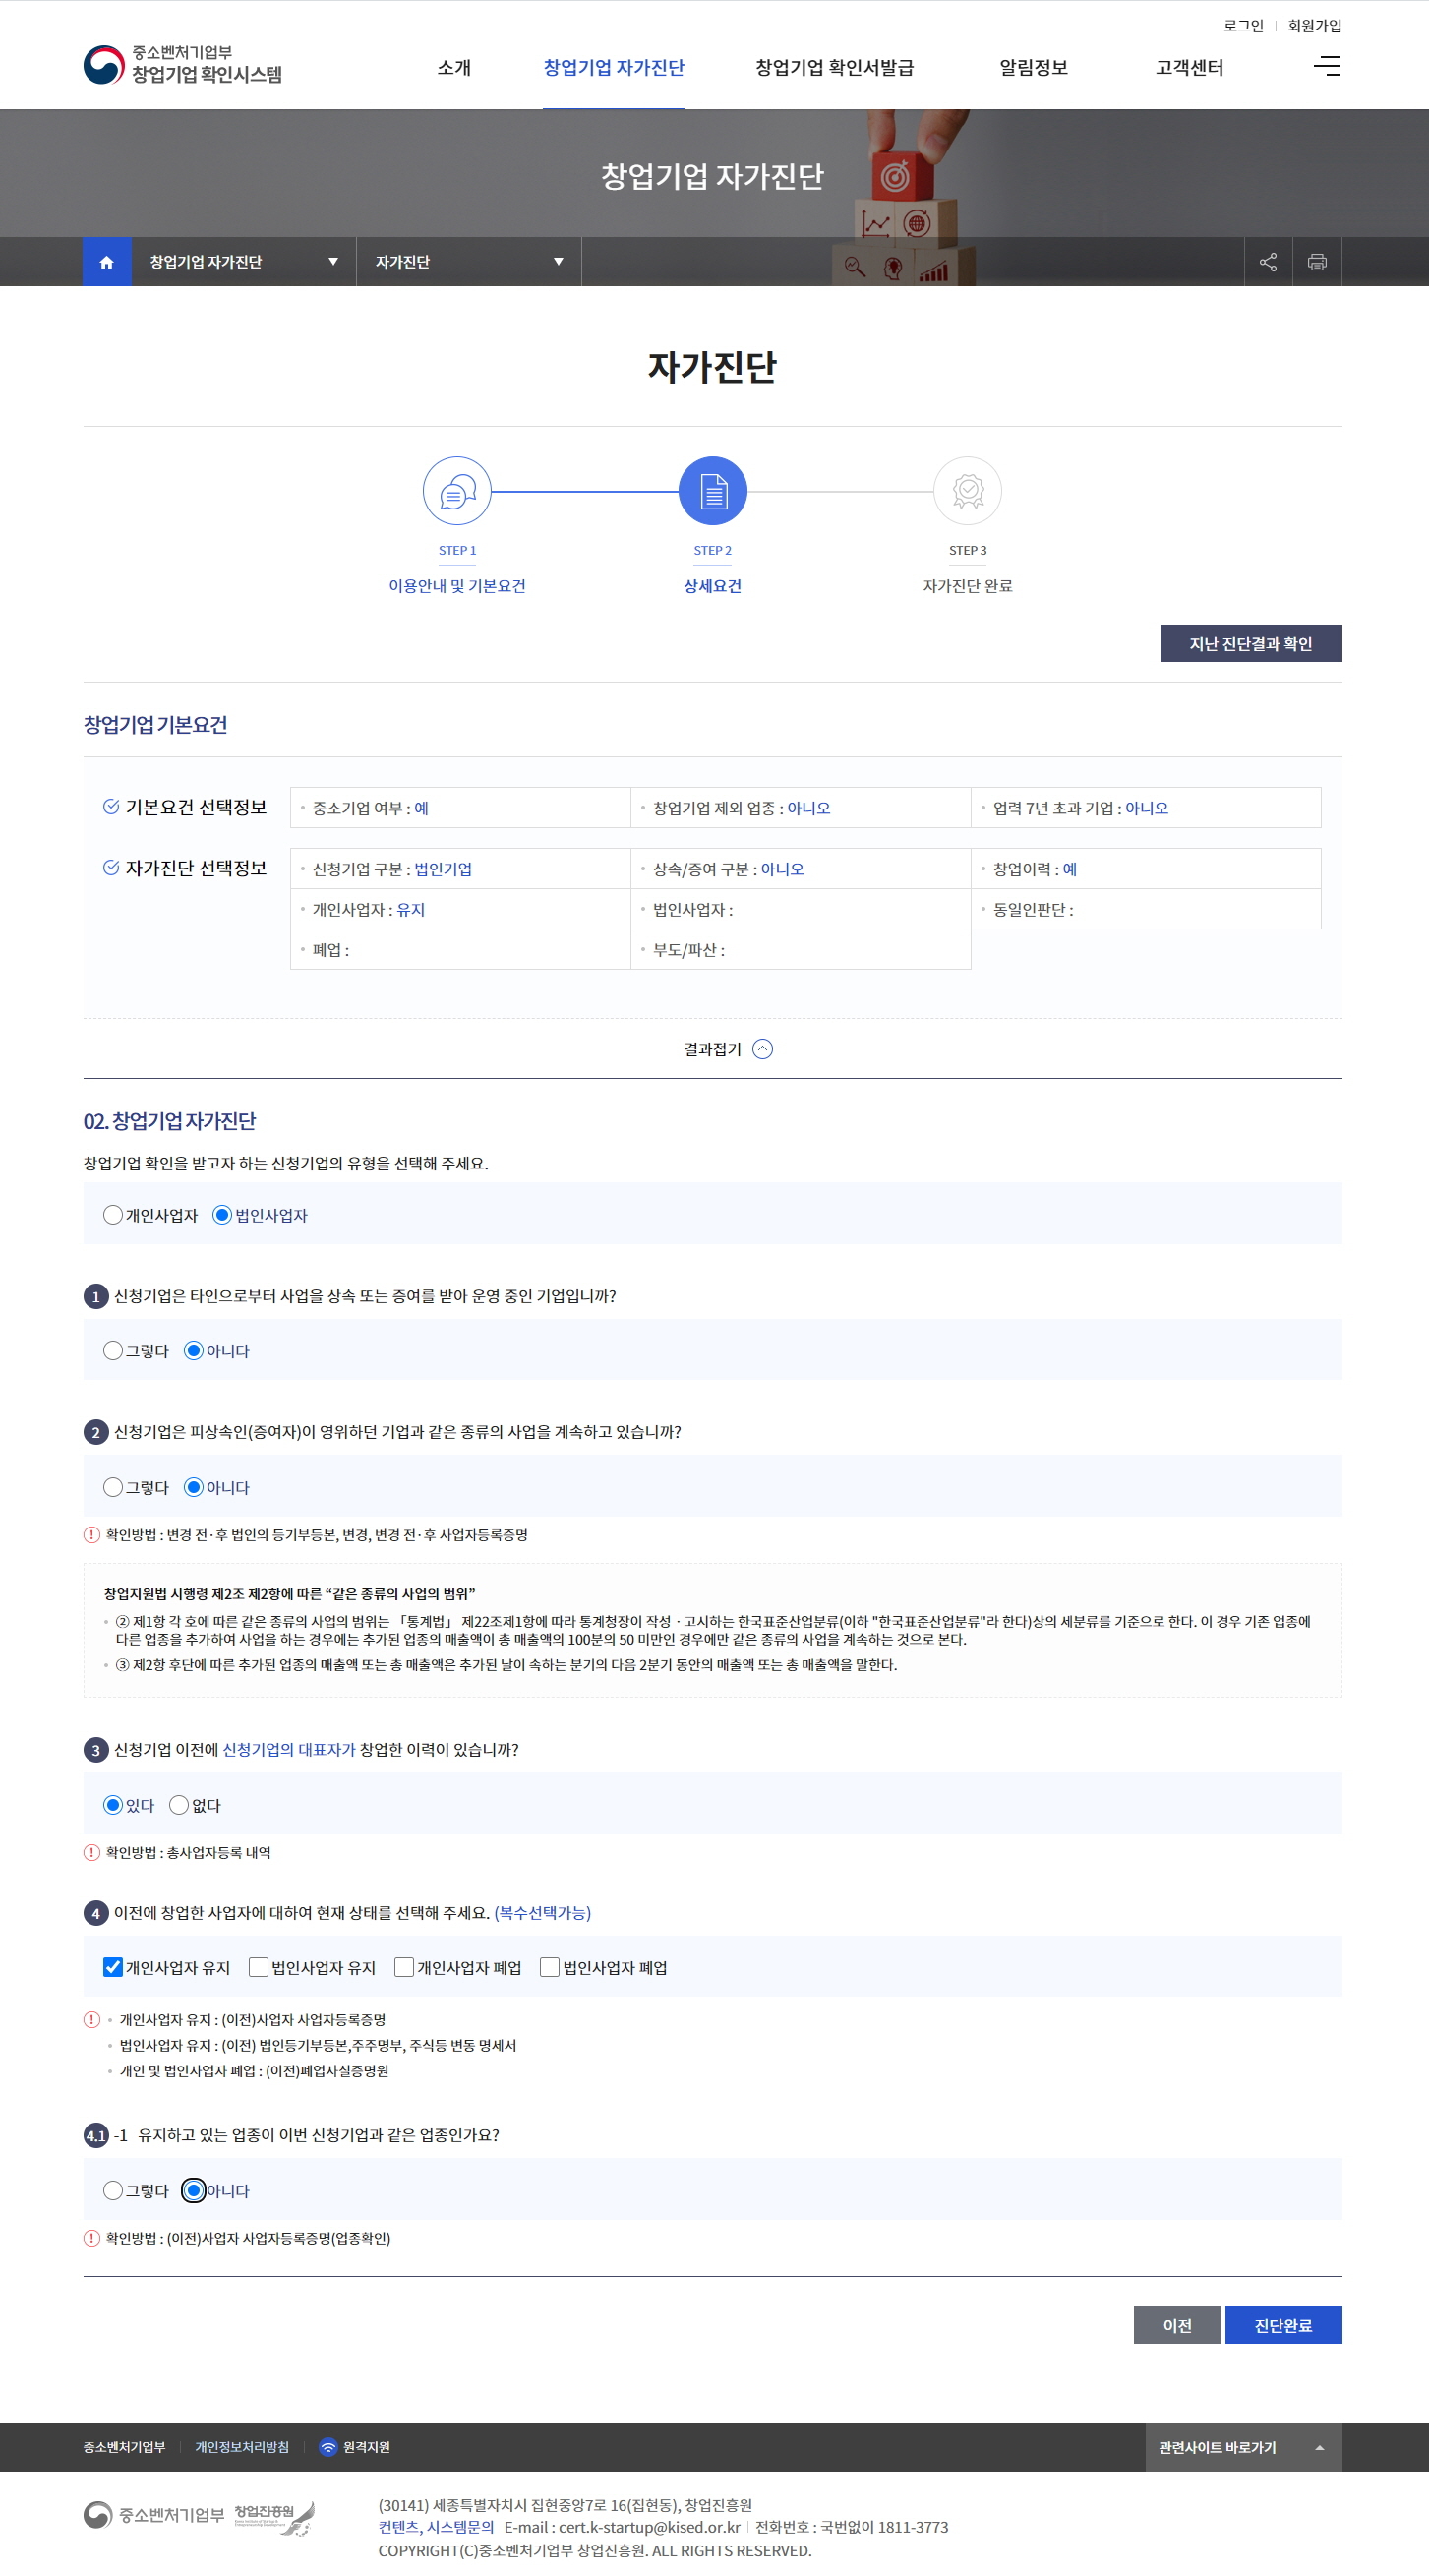Check the 개인사업자 폐업 checkbox
The height and width of the screenshot is (2576, 1429).
(404, 1968)
